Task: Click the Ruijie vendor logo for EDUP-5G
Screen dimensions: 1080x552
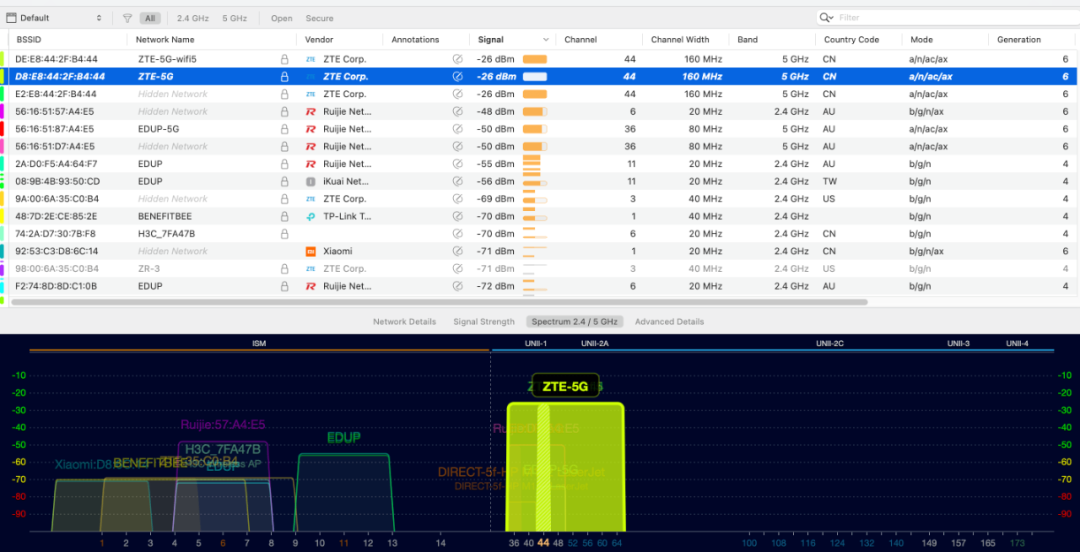Action: pyautogui.click(x=311, y=129)
